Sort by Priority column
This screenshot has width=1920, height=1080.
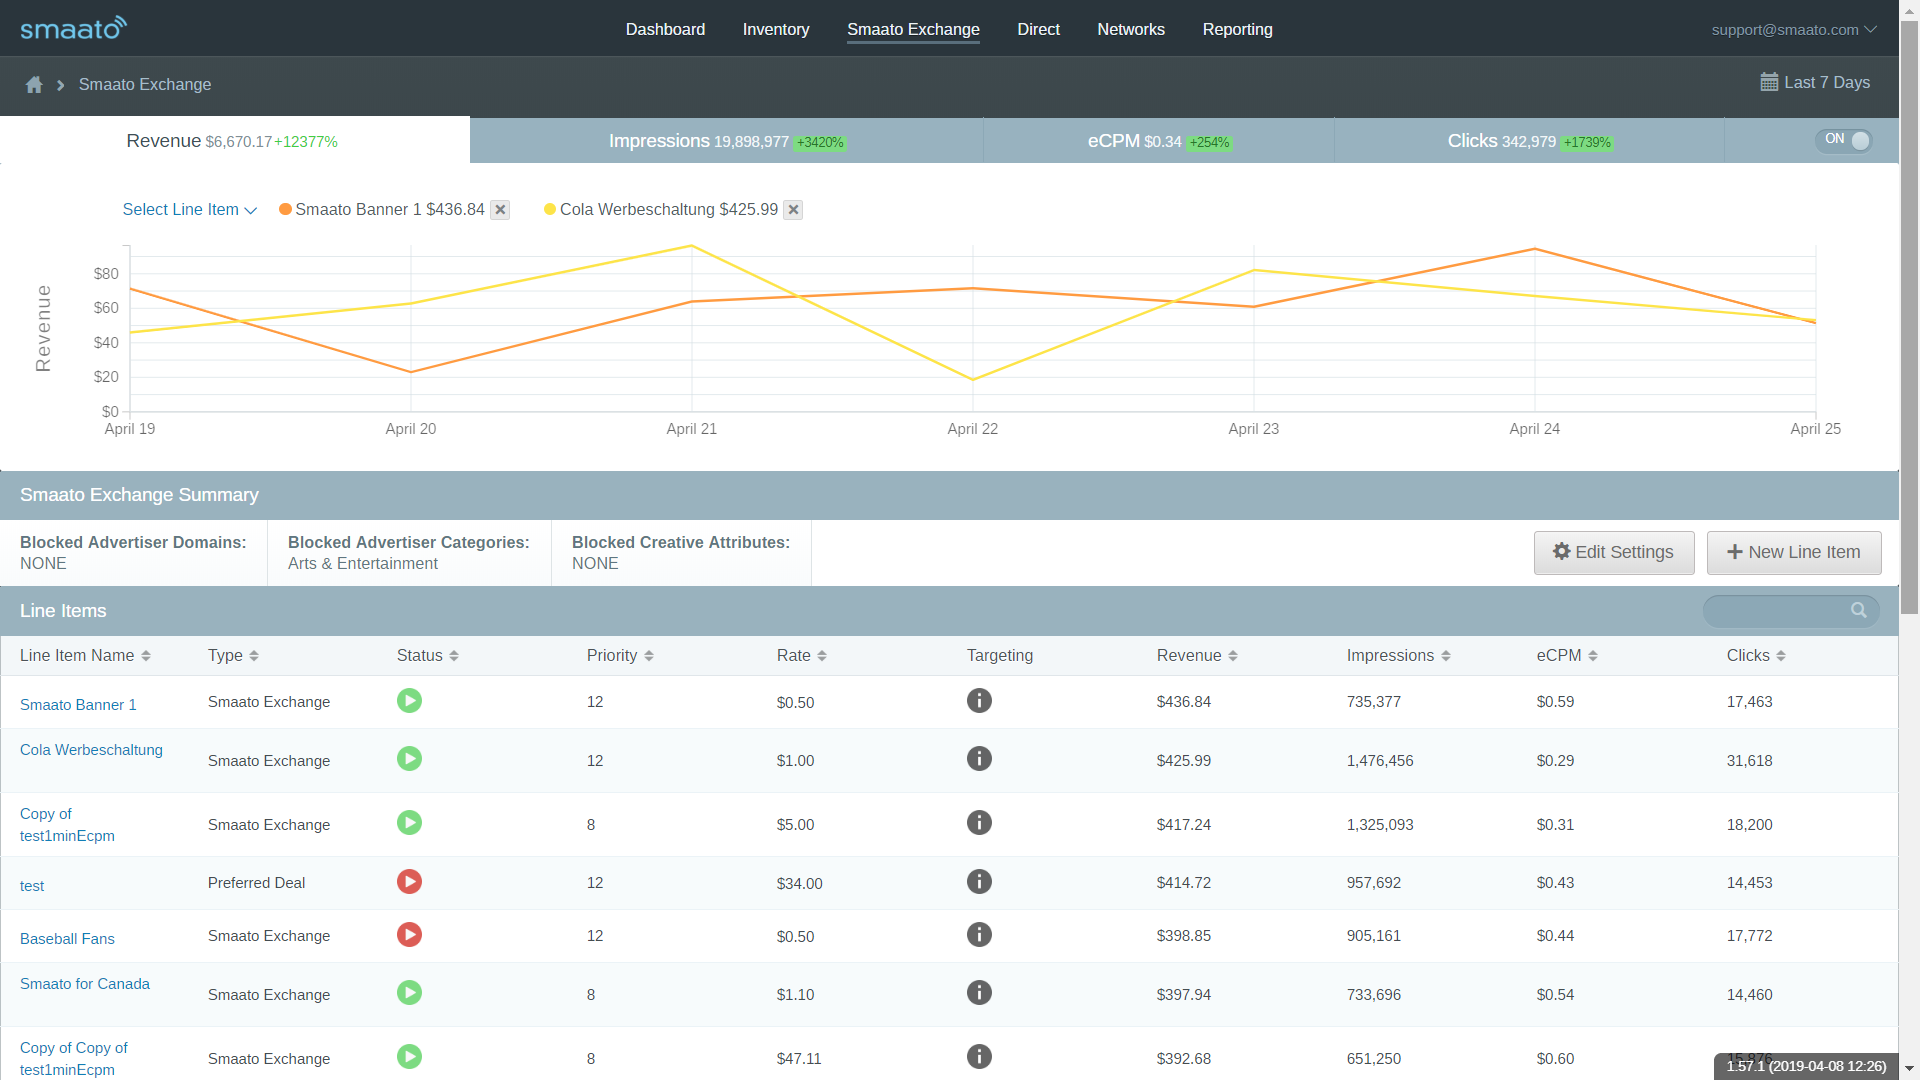(620, 656)
